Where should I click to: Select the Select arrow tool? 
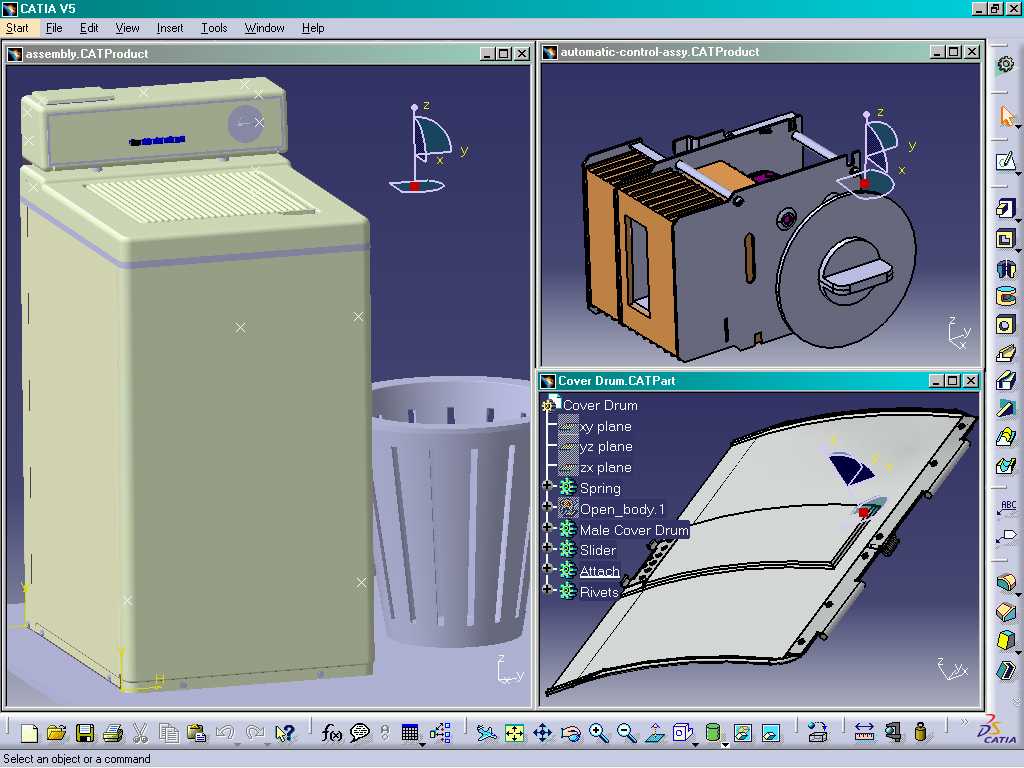pyautogui.click(x=1006, y=116)
